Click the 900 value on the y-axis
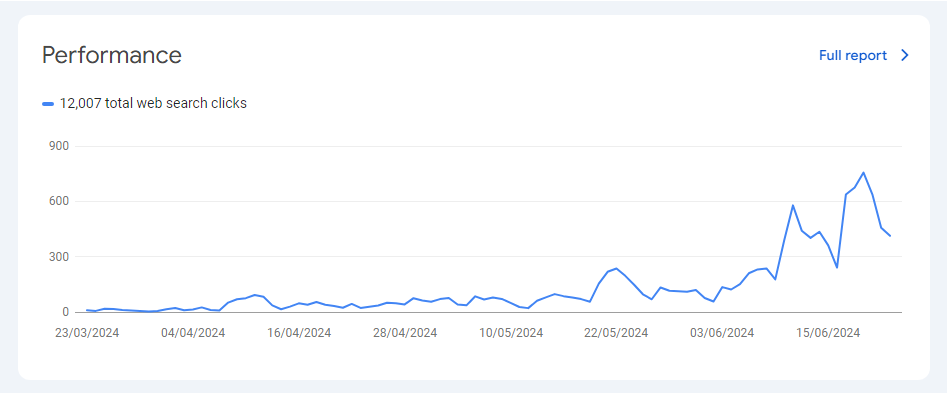 (60, 146)
